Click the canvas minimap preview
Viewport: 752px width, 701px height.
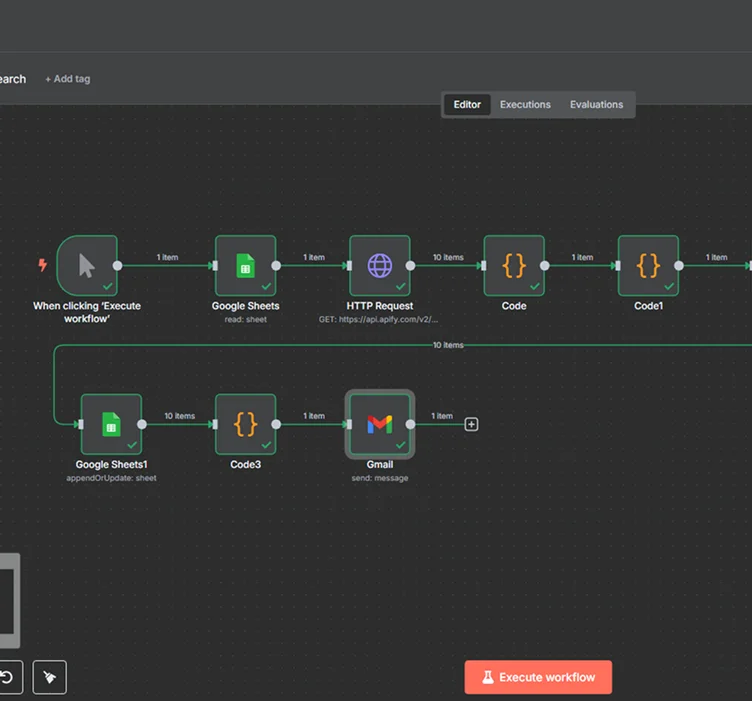8,600
